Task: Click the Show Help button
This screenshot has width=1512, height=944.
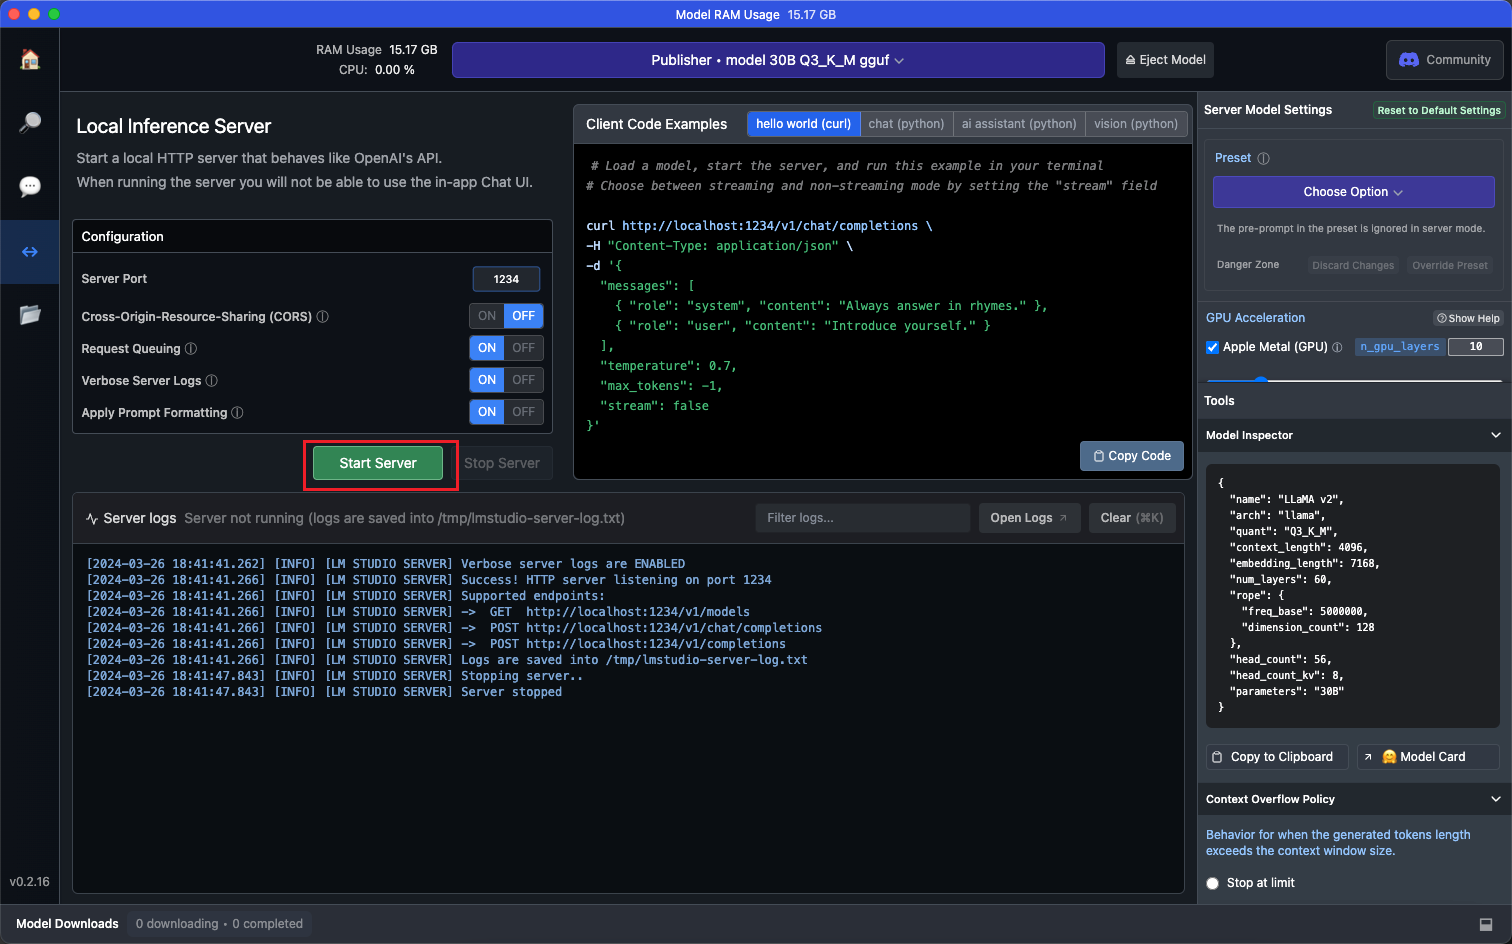Action: [1468, 318]
